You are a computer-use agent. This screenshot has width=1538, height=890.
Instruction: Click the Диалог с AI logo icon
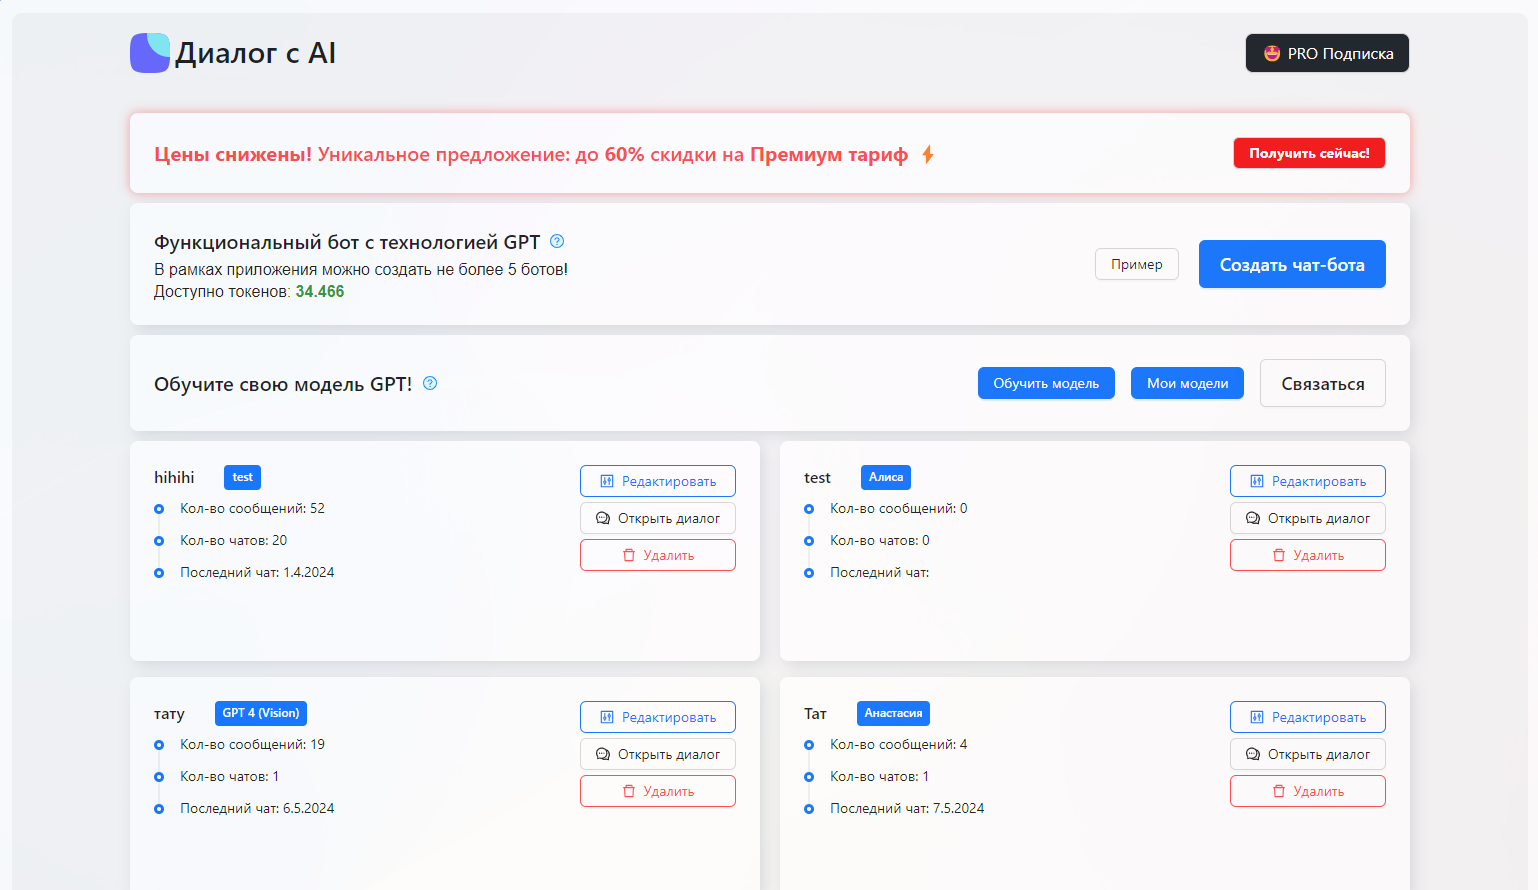(x=149, y=53)
